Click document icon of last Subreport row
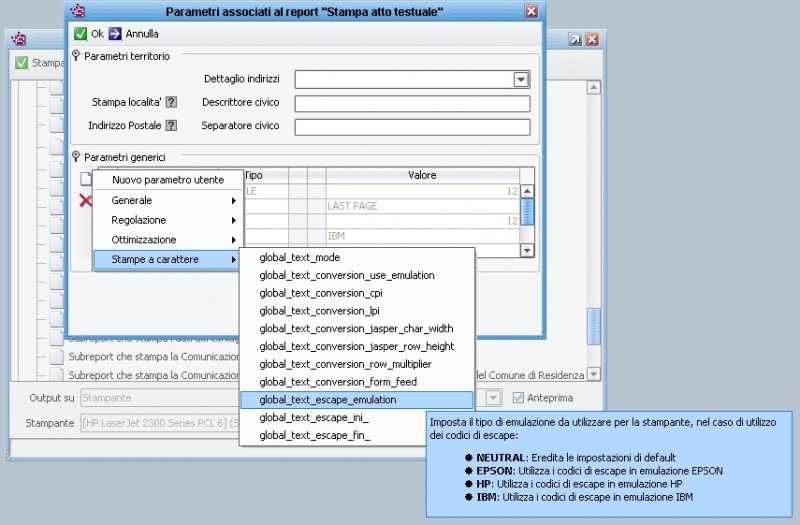This screenshot has width=800, height=525. pos(57,373)
